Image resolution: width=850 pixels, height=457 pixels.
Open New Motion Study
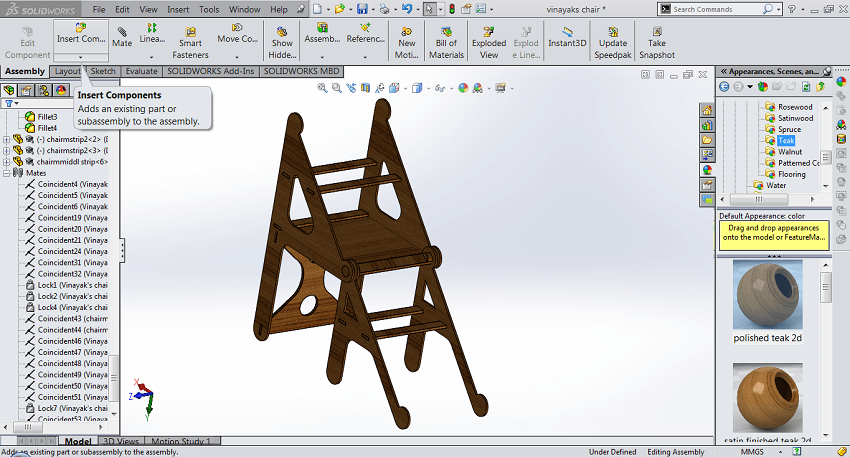[406, 43]
